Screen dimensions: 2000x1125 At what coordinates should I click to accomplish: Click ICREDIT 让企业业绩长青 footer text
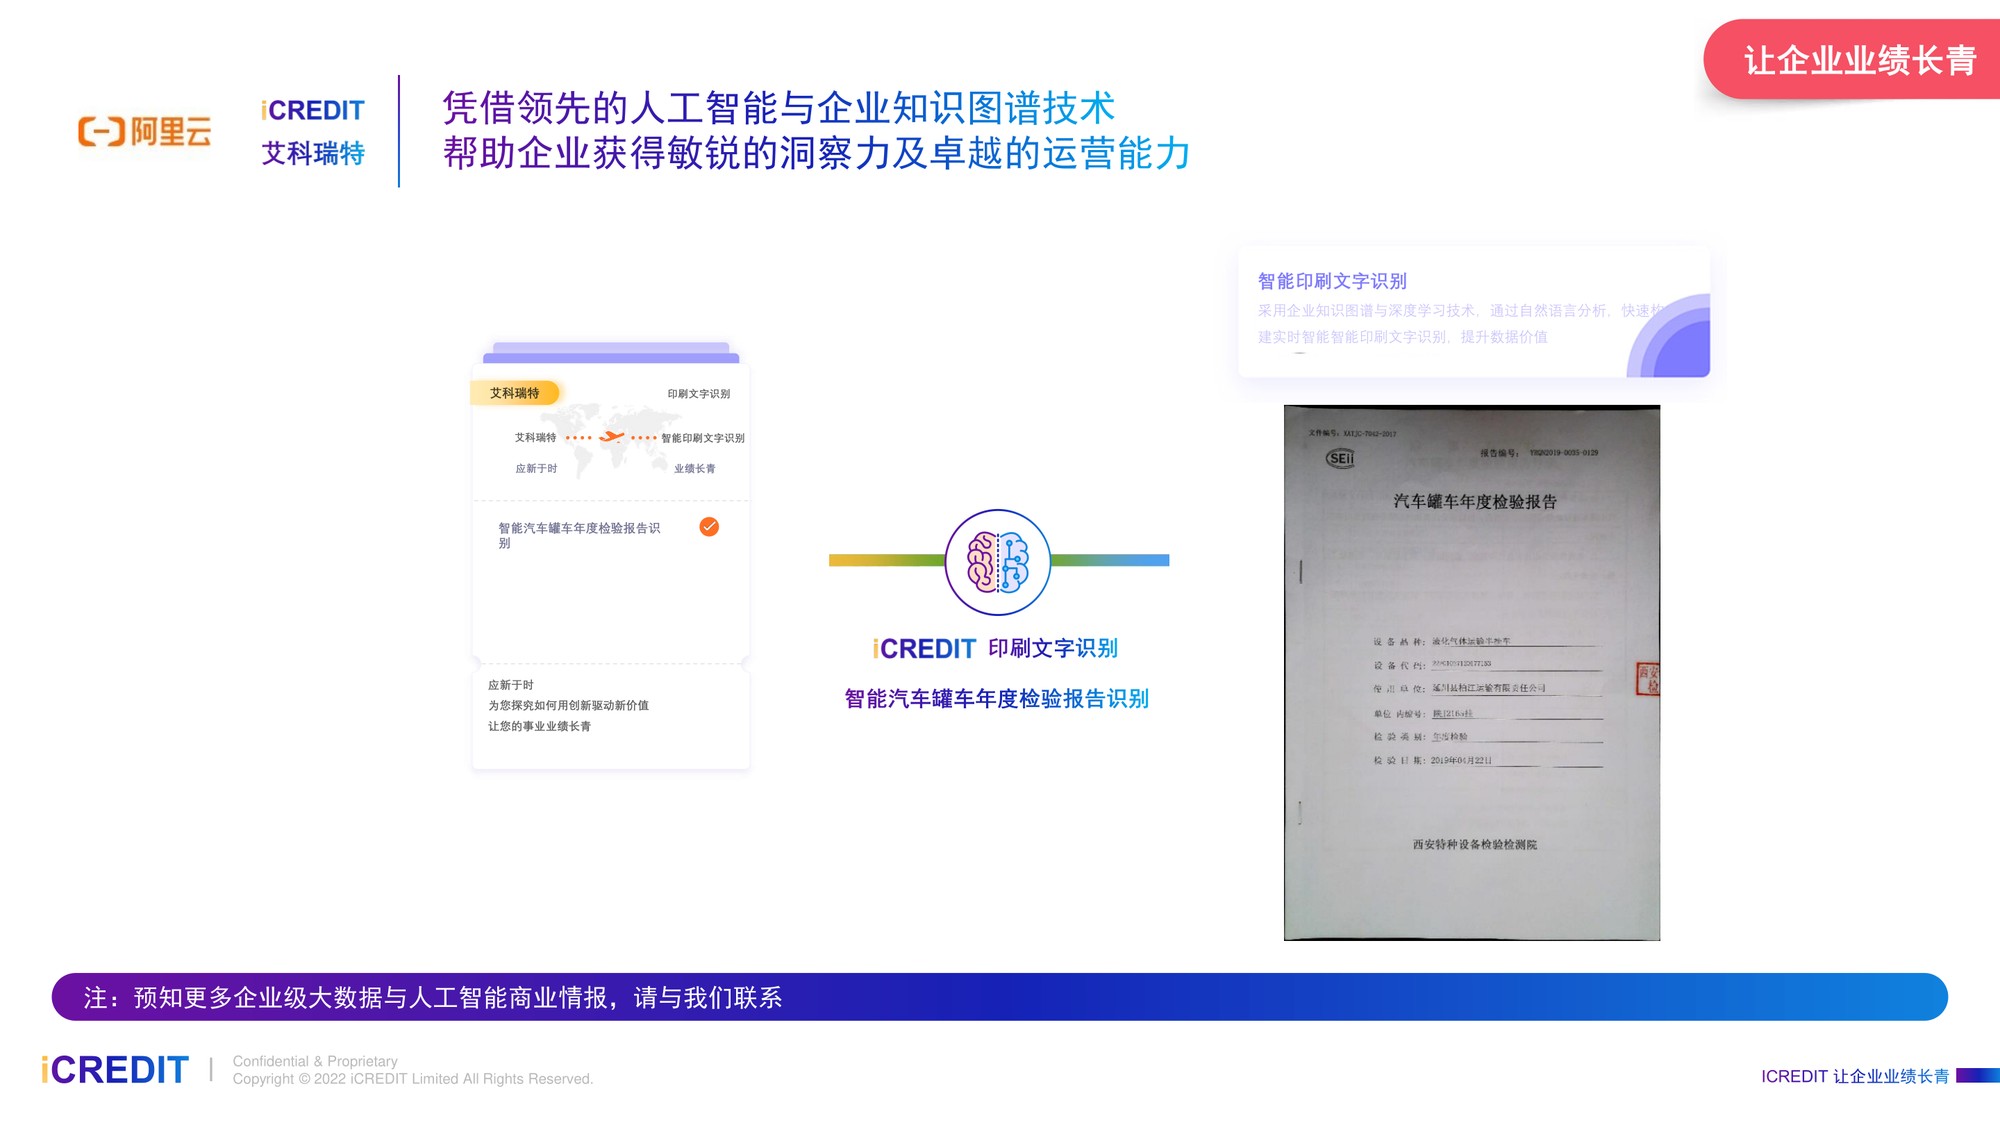1855,1076
